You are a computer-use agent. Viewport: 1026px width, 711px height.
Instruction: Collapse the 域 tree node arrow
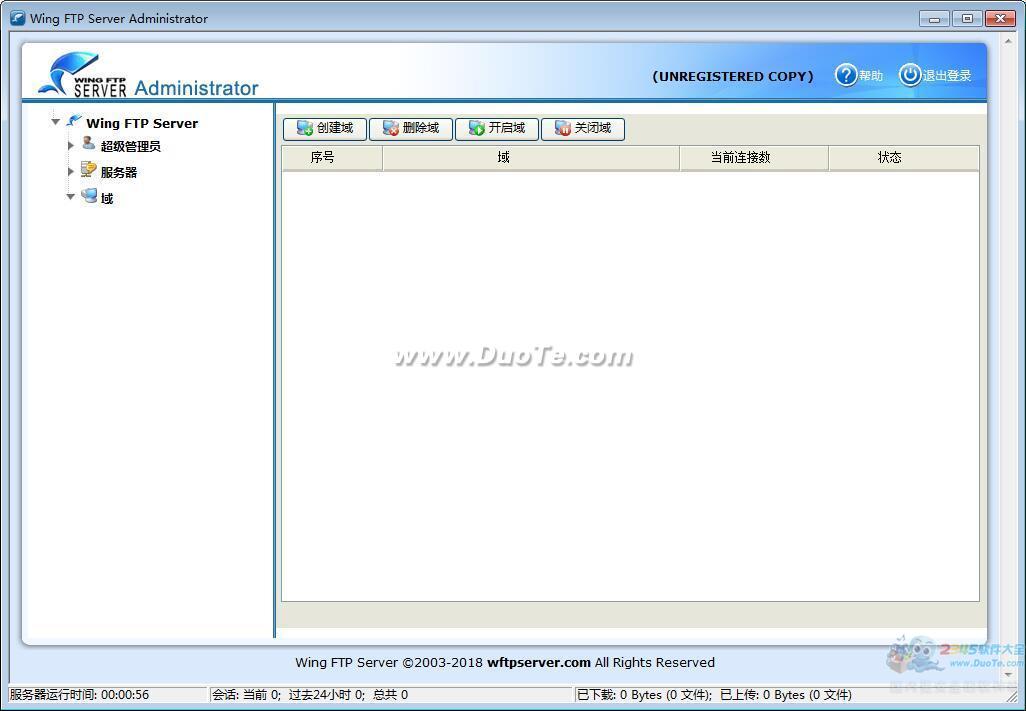click(x=71, y=196)
